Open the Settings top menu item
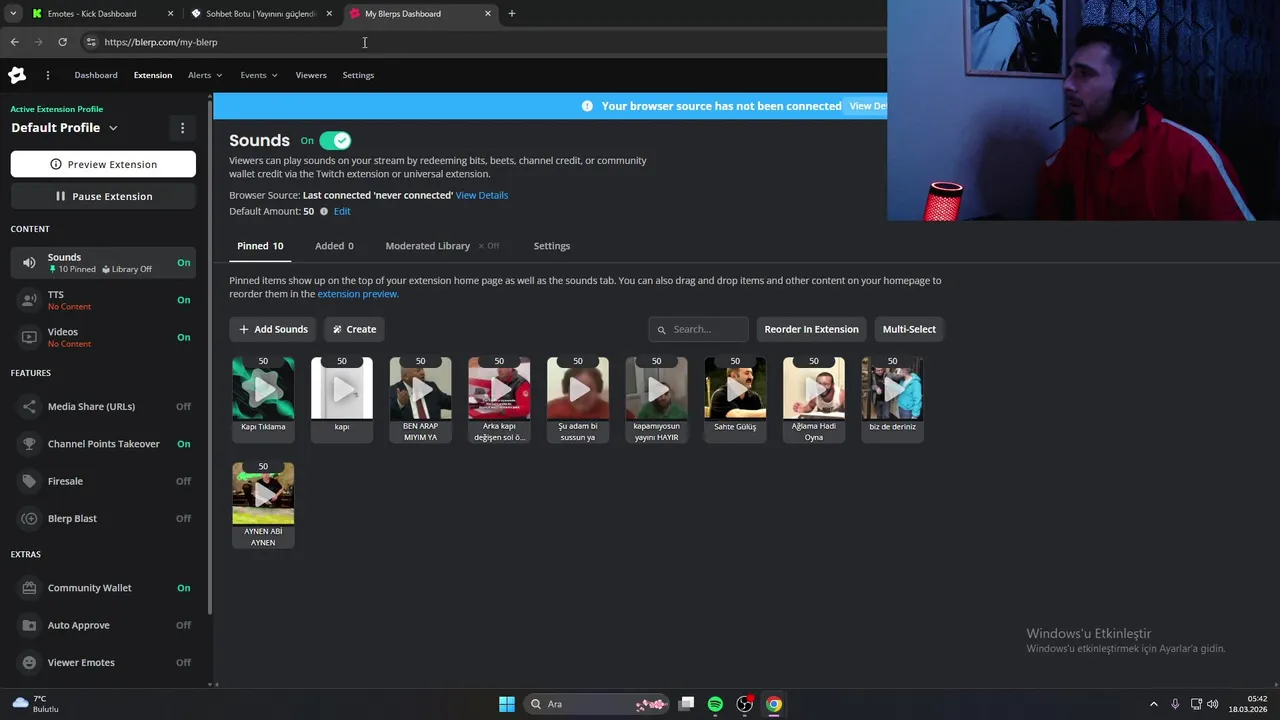Image resolution: width=1280 pixels, height=720 pixels. [x=358, y=75]
